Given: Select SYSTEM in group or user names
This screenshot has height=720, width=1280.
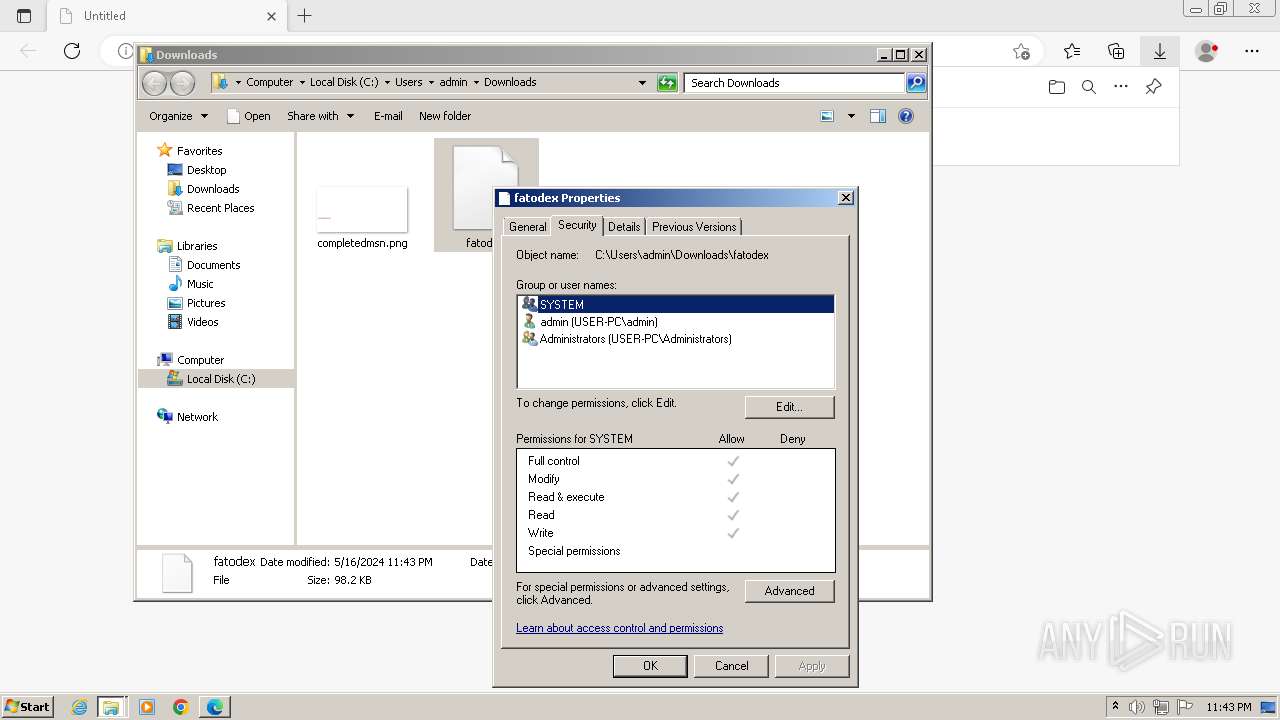Looking at the screenshot, I should click(676, 304).
